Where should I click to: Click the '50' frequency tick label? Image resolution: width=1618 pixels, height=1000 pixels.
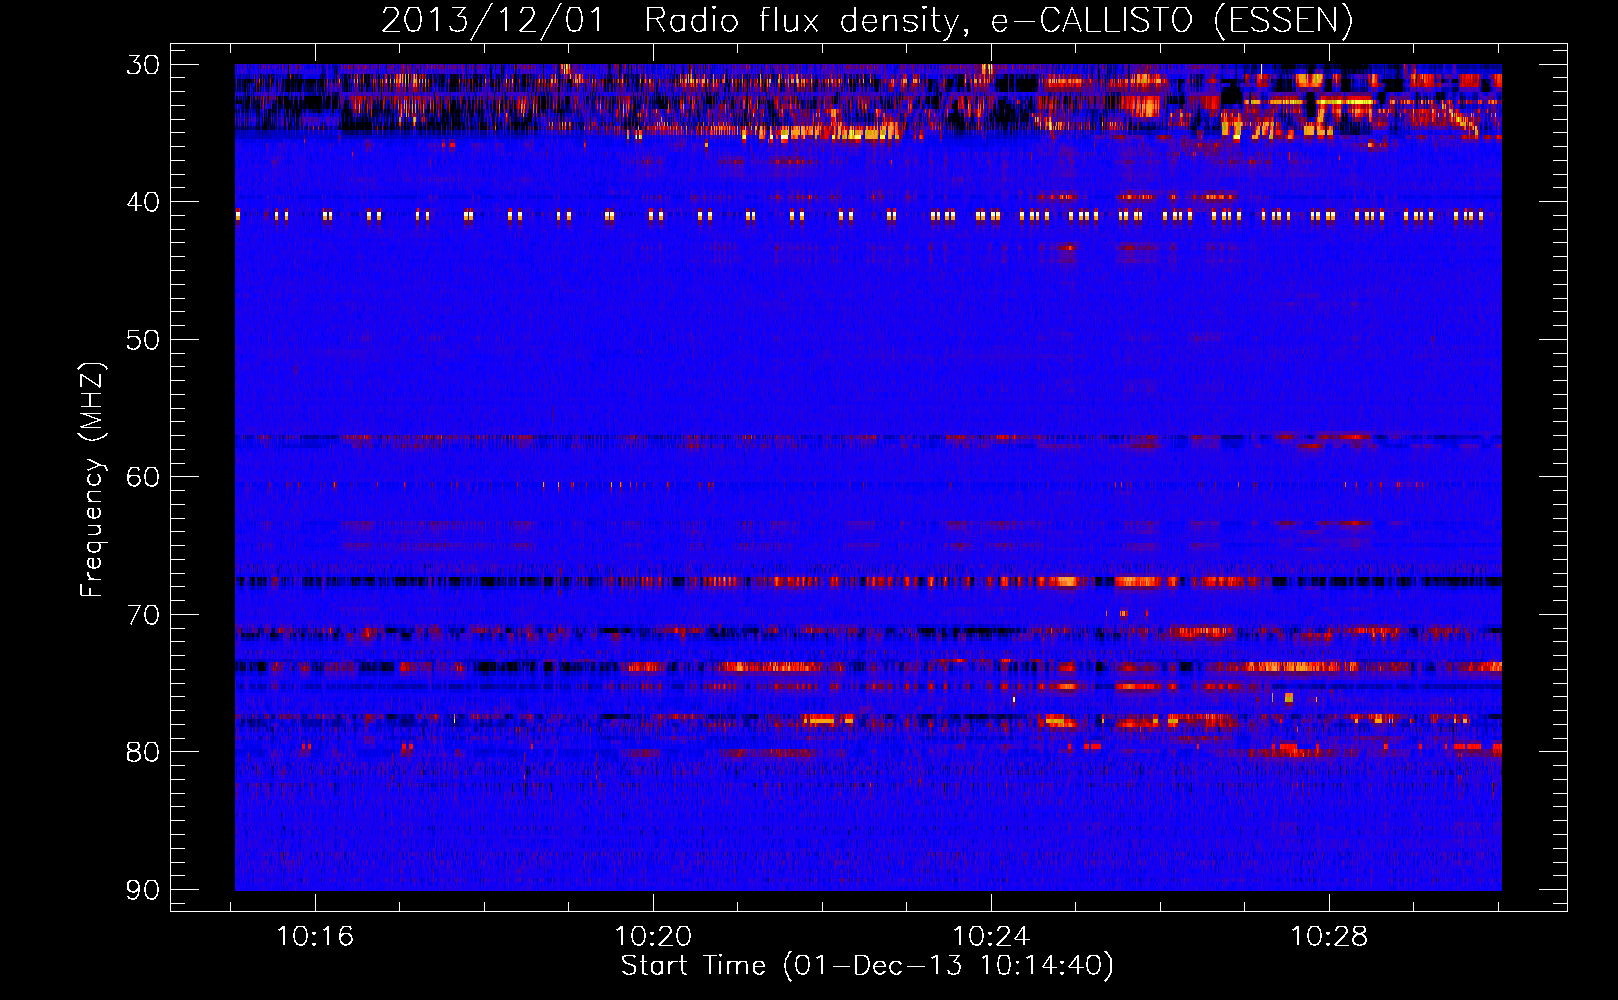pos(143,340)
